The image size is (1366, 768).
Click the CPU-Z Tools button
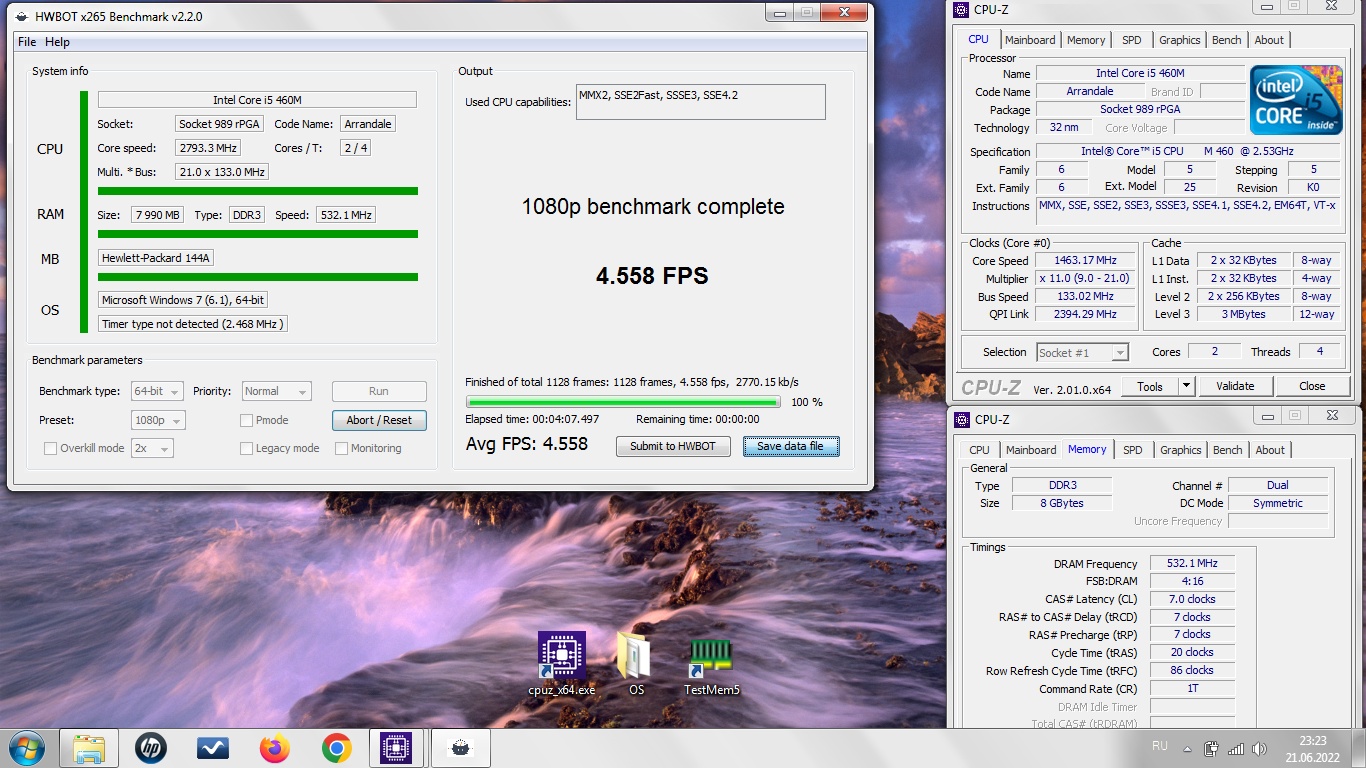point(1150,386)
